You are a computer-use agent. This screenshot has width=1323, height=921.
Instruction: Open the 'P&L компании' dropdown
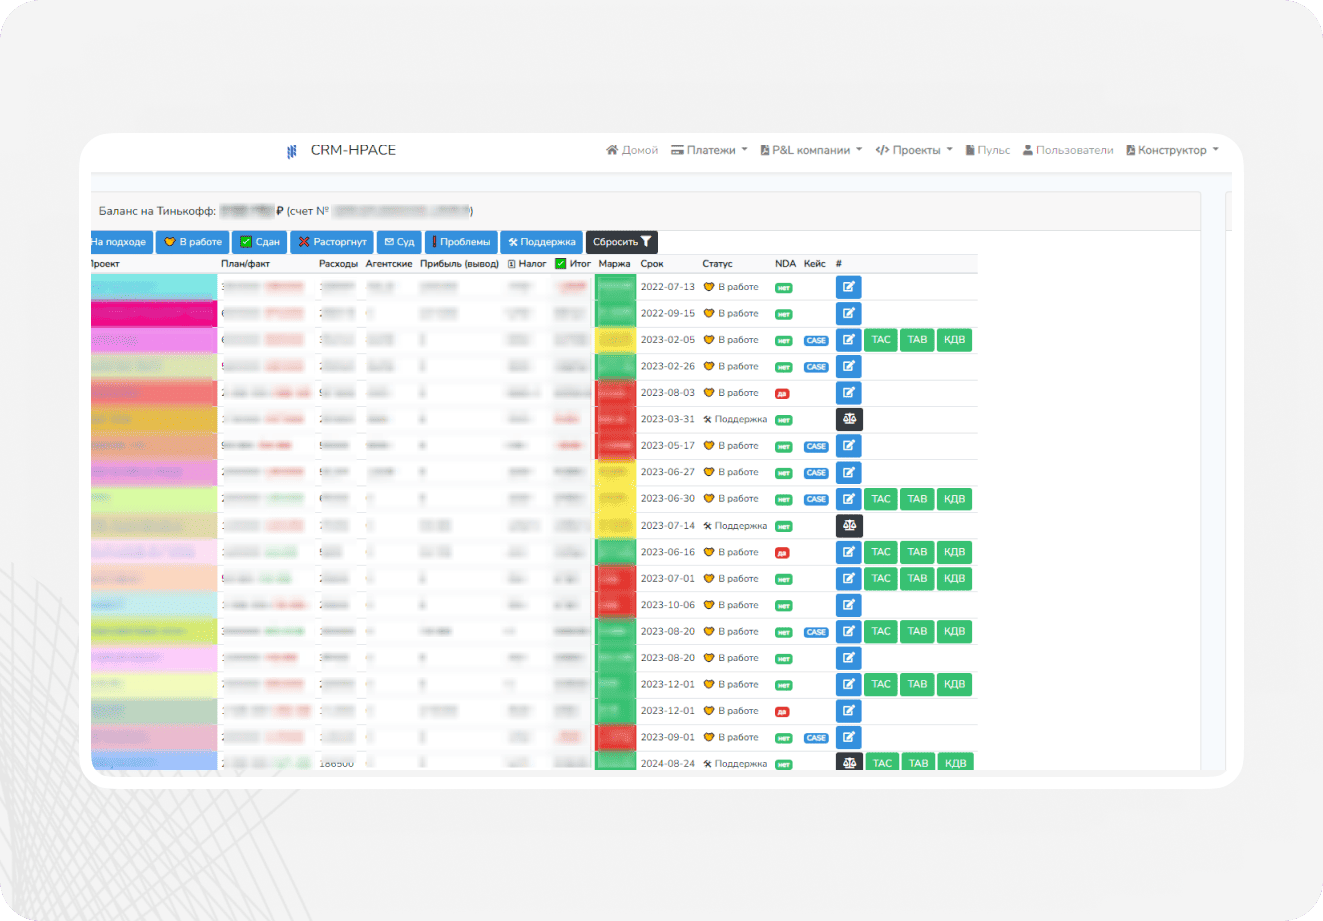pyautogui.click(x=811, y=150)
